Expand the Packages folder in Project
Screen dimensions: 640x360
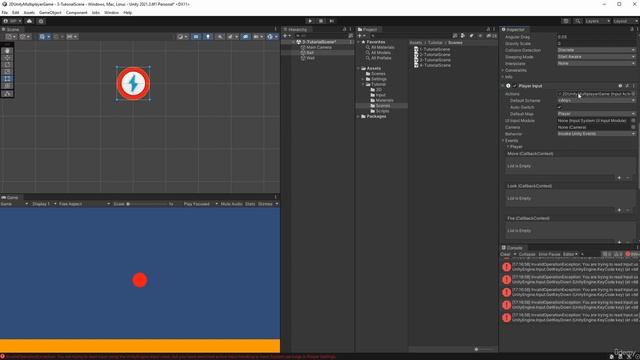click(x=359, y=116)
